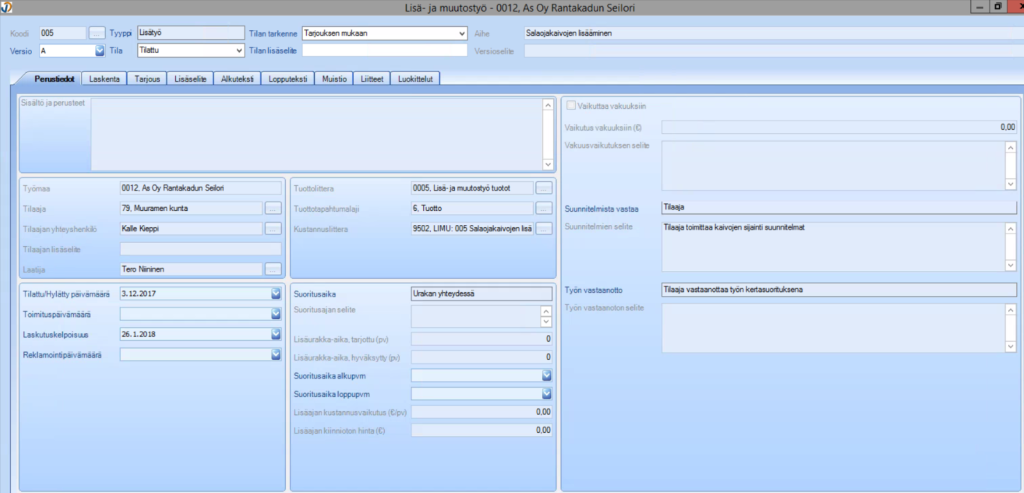The height and width of the screenshot is (493, 1024).
Task: Switch to the Laskenta tab
Action: point(106,78)
